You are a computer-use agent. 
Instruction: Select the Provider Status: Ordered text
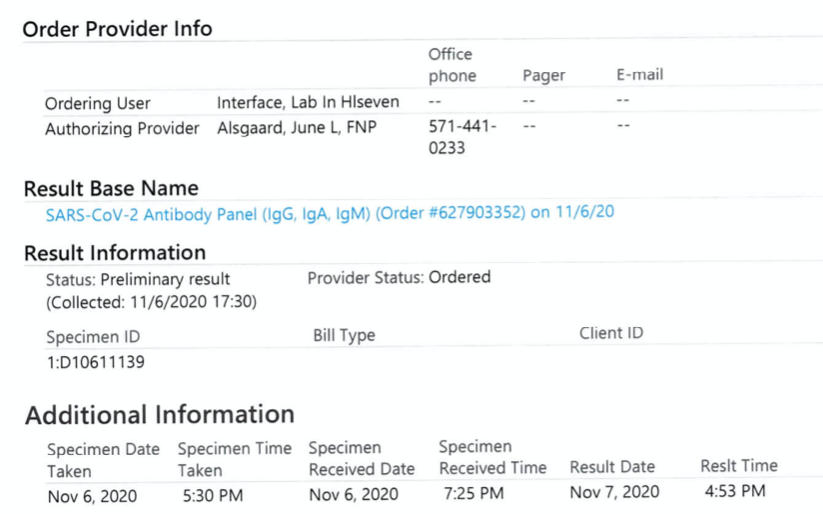(399, 277)
